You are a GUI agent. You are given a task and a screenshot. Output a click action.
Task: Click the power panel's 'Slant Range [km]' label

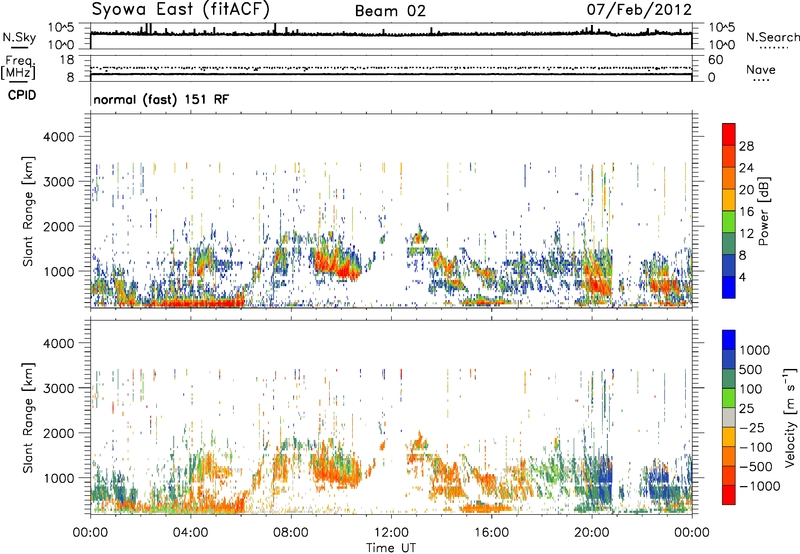pos(28,211)
